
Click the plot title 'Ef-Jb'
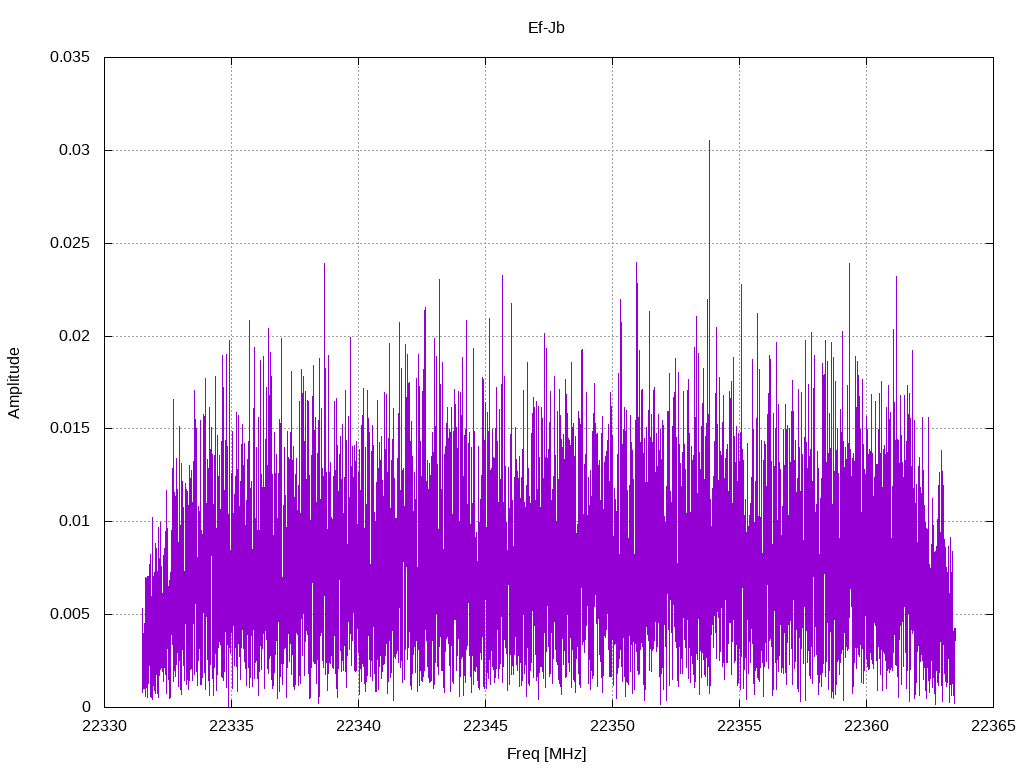[546, 28]
